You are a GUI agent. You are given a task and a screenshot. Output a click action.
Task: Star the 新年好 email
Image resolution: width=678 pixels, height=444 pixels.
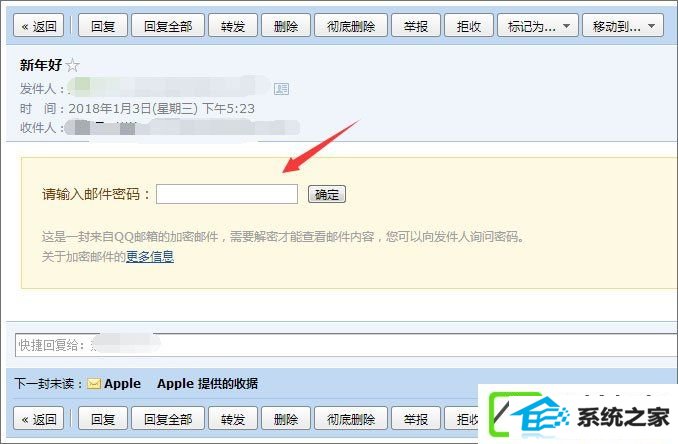click(73, 65)
